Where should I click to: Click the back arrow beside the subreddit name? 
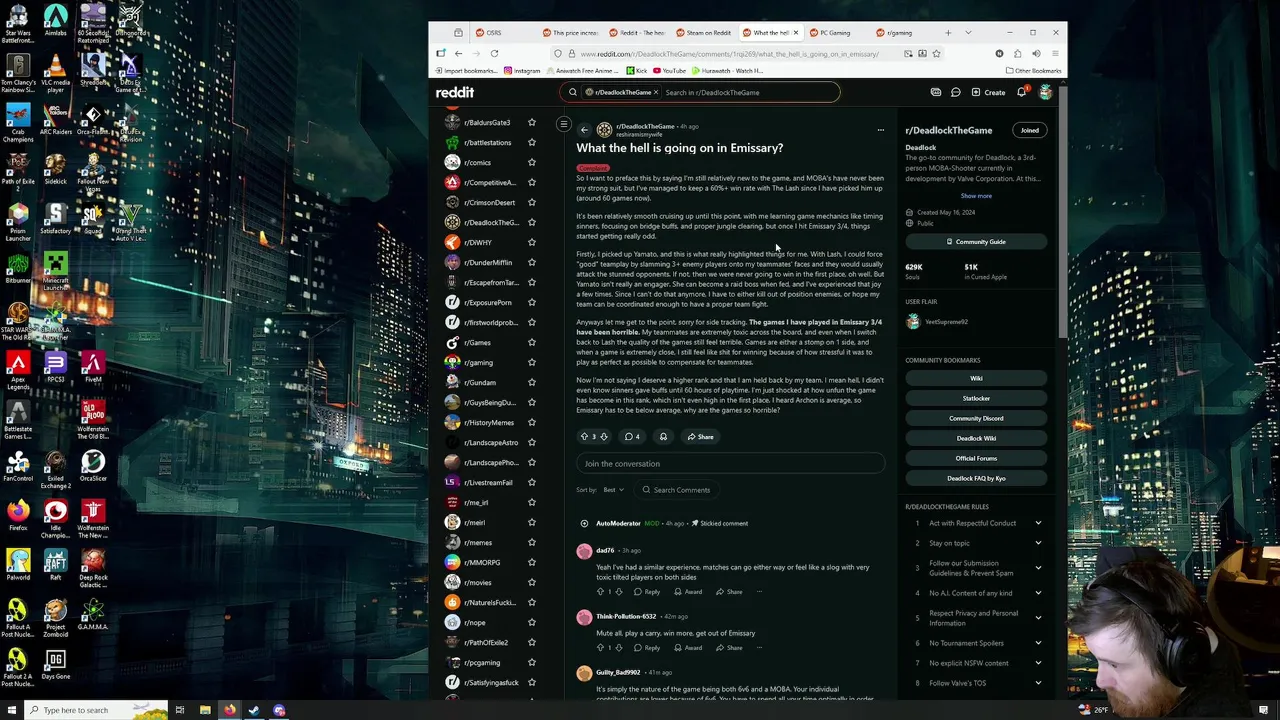584,130
